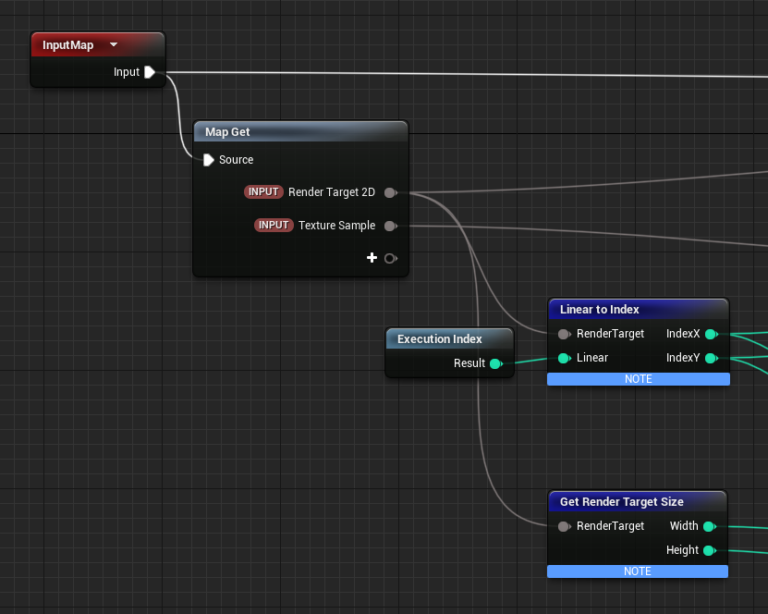Screen dimensions: 768x614
Task: Click the empty add-pin circle in Map Get
Action: [x=390, y=258]
